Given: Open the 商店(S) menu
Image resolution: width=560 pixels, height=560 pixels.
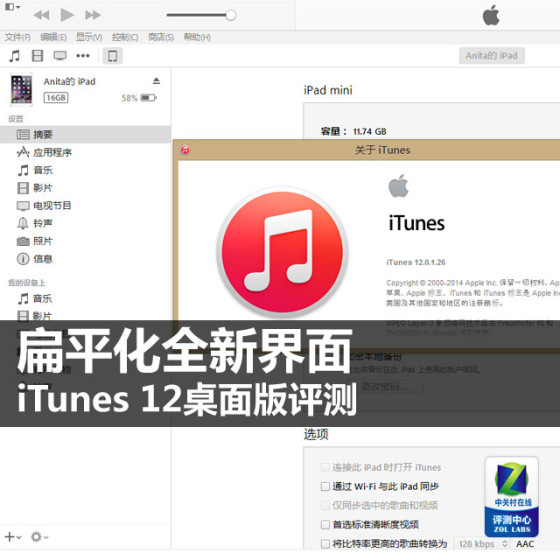Looking at the screenshot, I should coord(161,37).
